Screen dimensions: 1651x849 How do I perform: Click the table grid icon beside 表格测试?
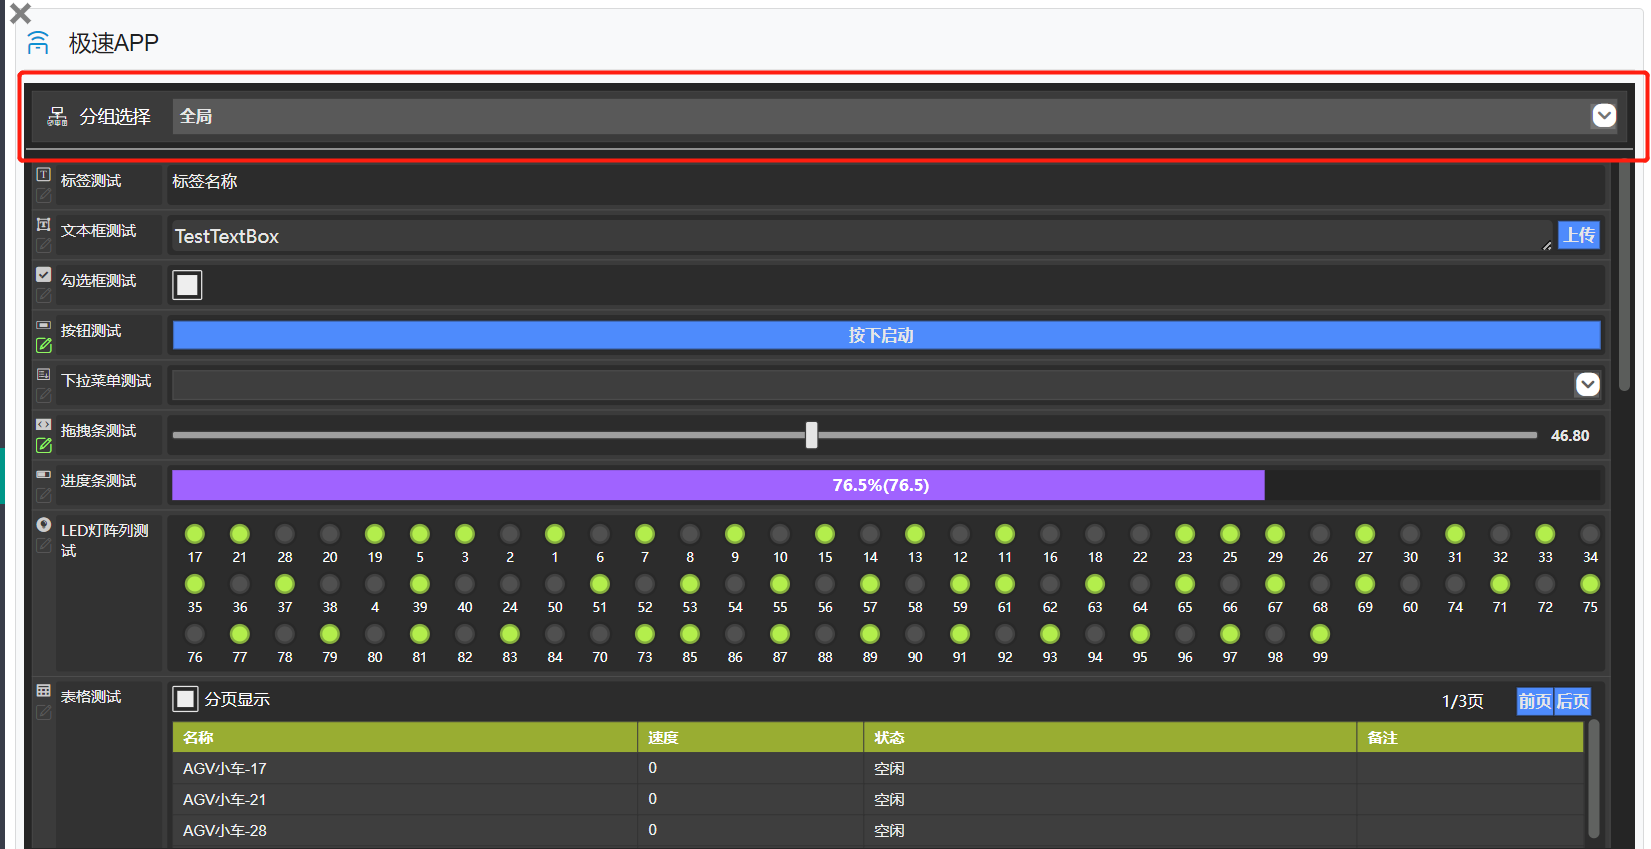point(44,690)
